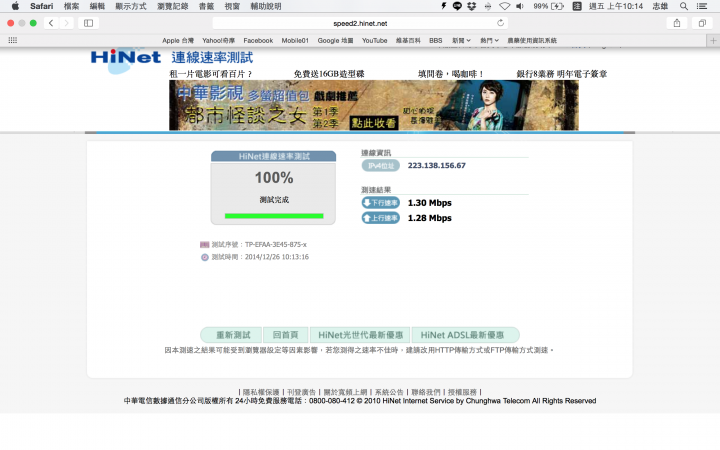720x450 pixels.
Task: Open the 授權服務 footer link
Action: [x=462, y=392]
